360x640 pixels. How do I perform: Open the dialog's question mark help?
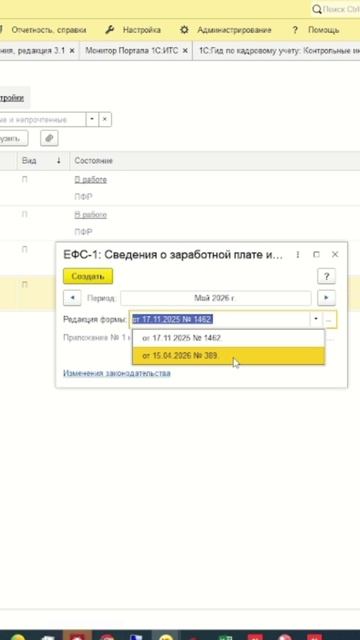327,276
